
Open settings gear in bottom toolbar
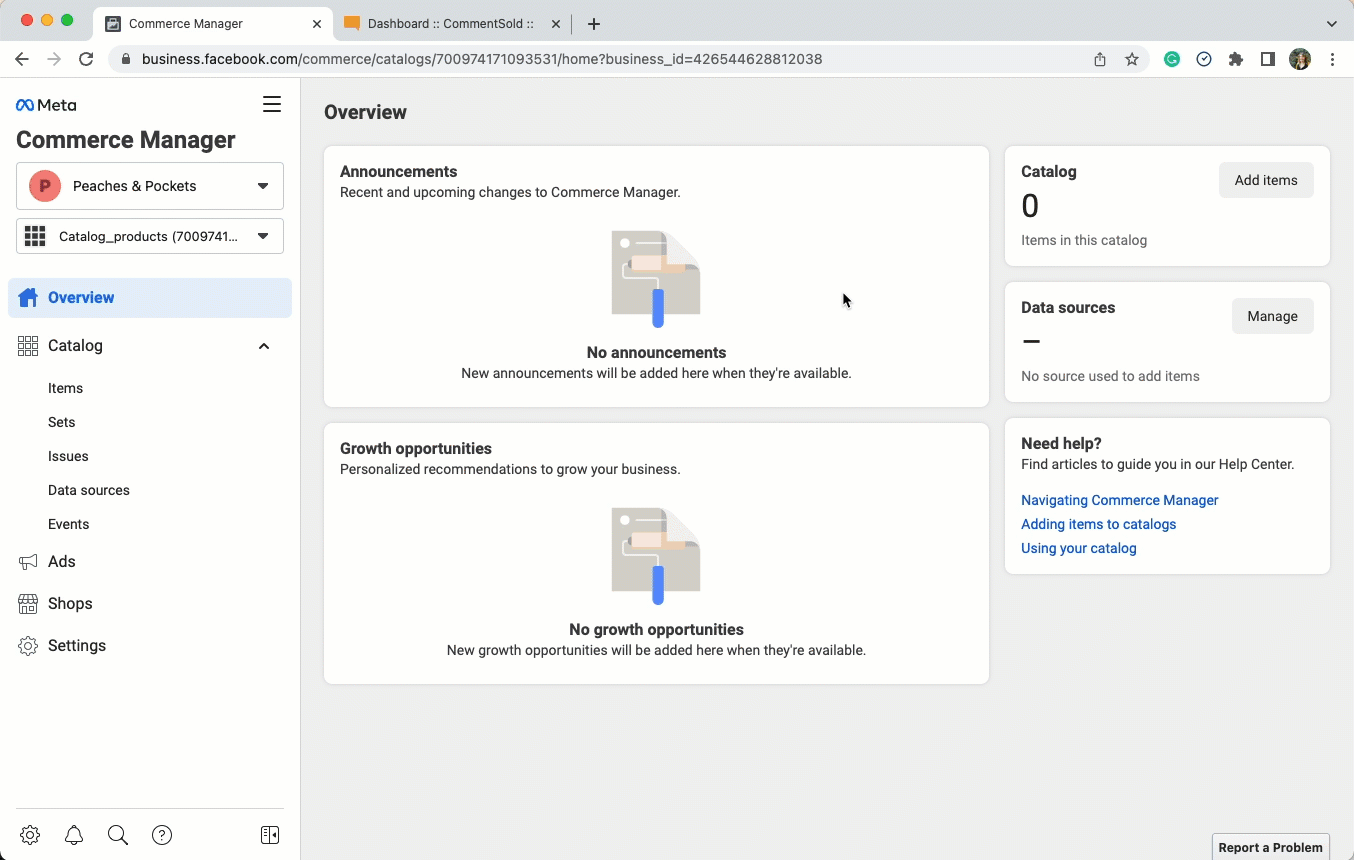(30, 835)
